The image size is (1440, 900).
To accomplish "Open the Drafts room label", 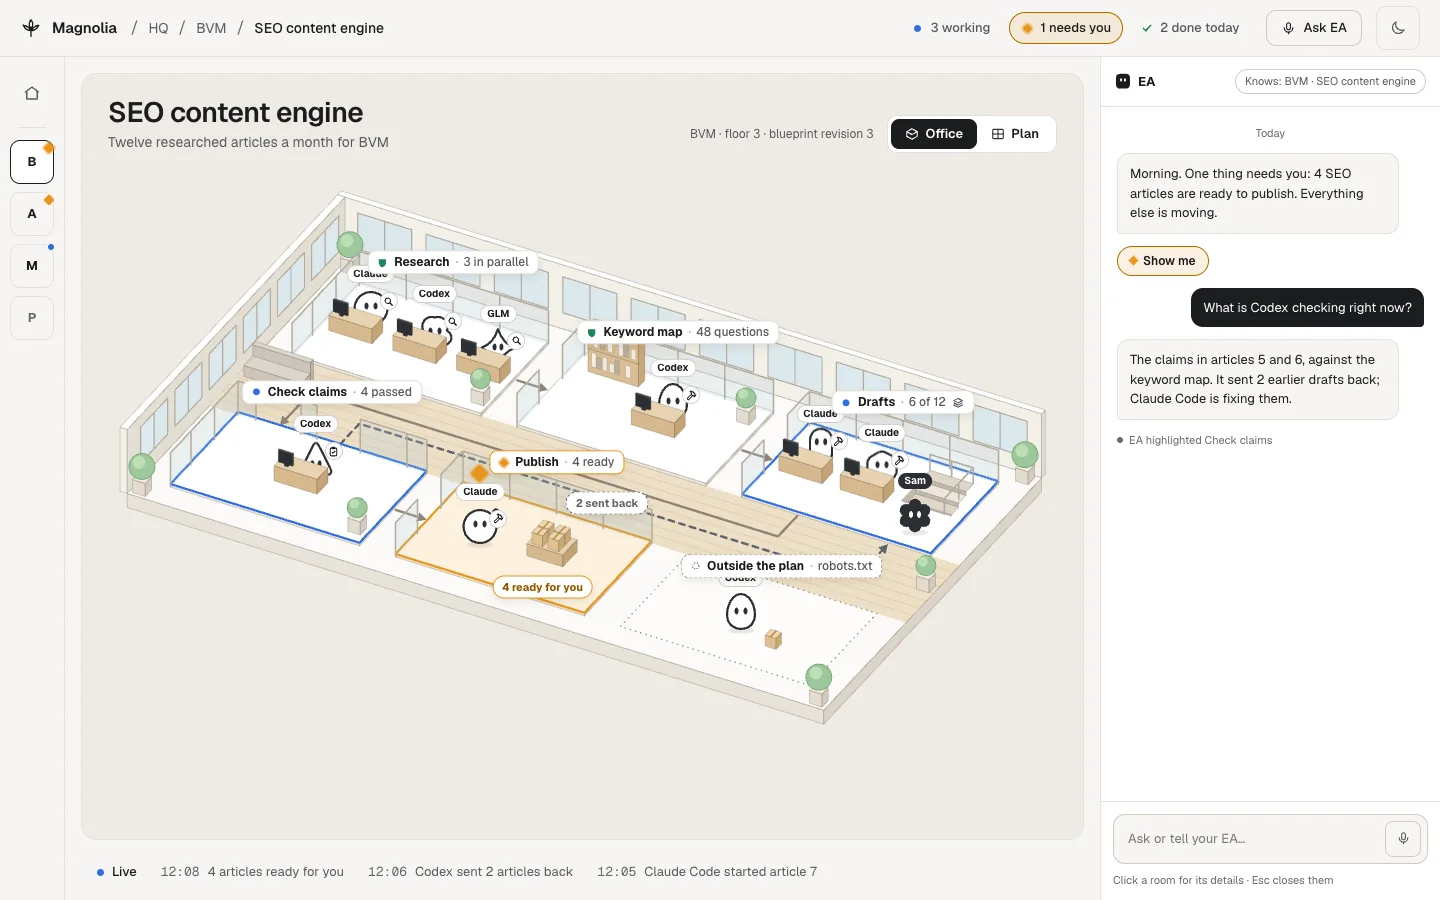I will click(903, 402).
